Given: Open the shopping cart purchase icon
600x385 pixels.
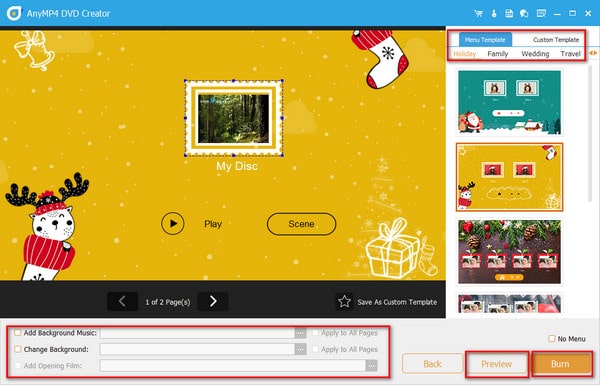Looking at the screenshot, I should 478,13.
